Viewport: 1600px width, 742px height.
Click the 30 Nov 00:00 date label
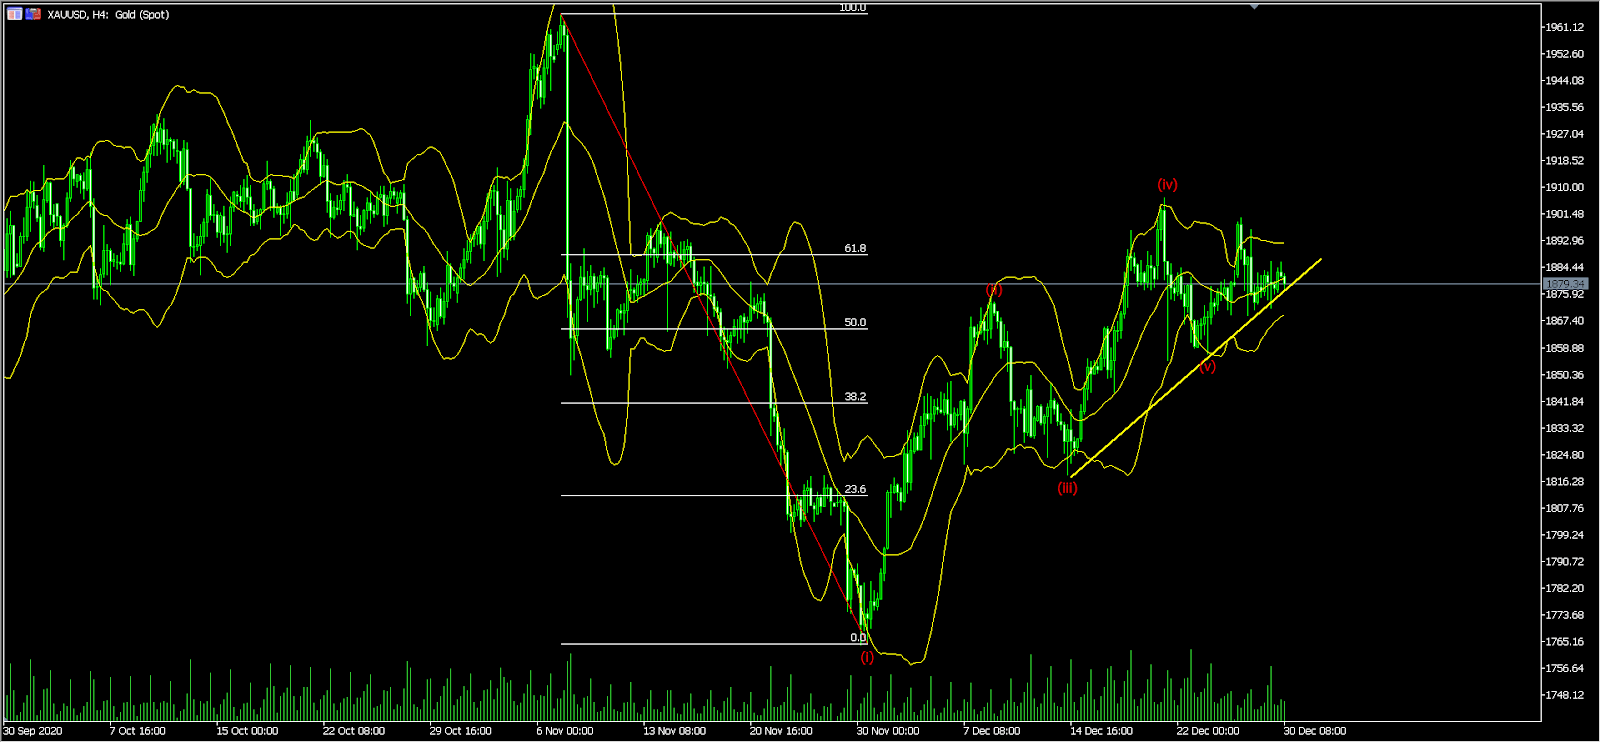click(887, 731)
